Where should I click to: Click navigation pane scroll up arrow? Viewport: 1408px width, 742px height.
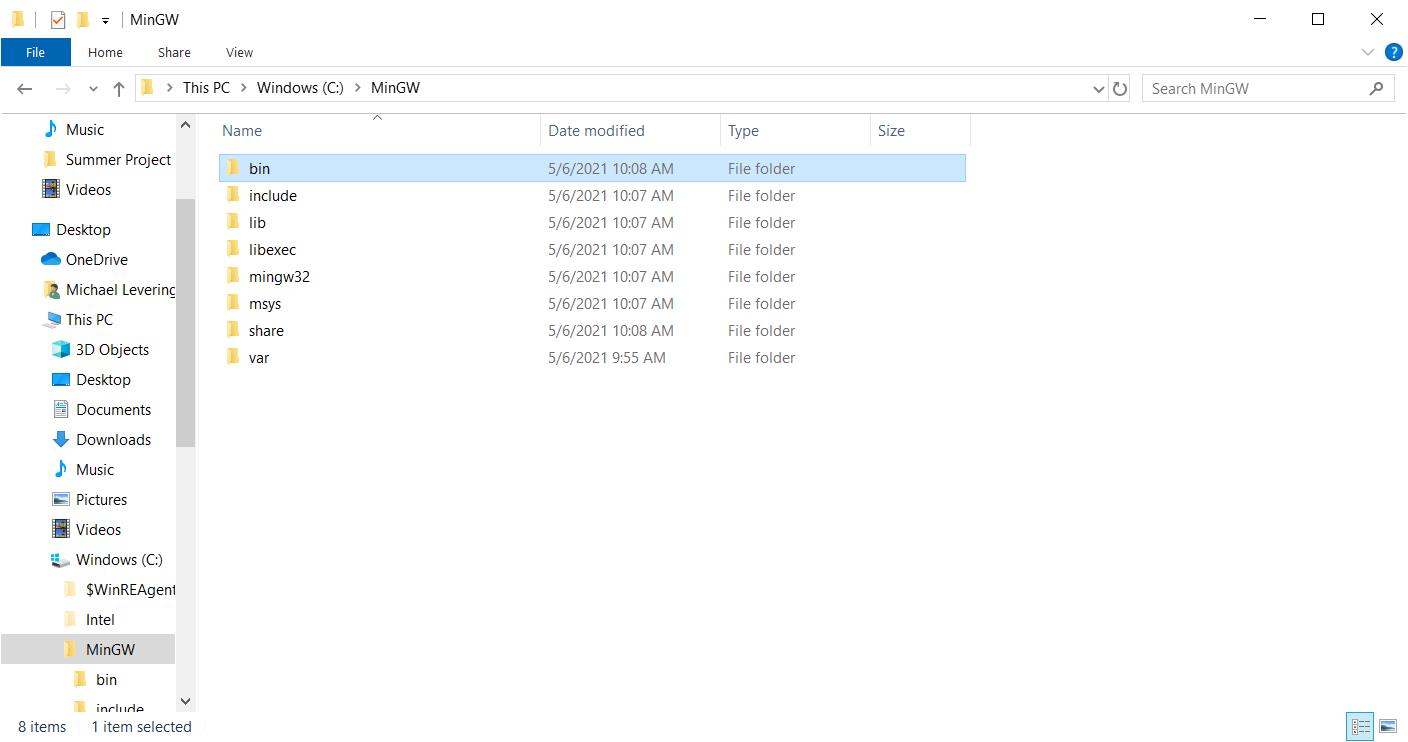(x=185, y=126)
